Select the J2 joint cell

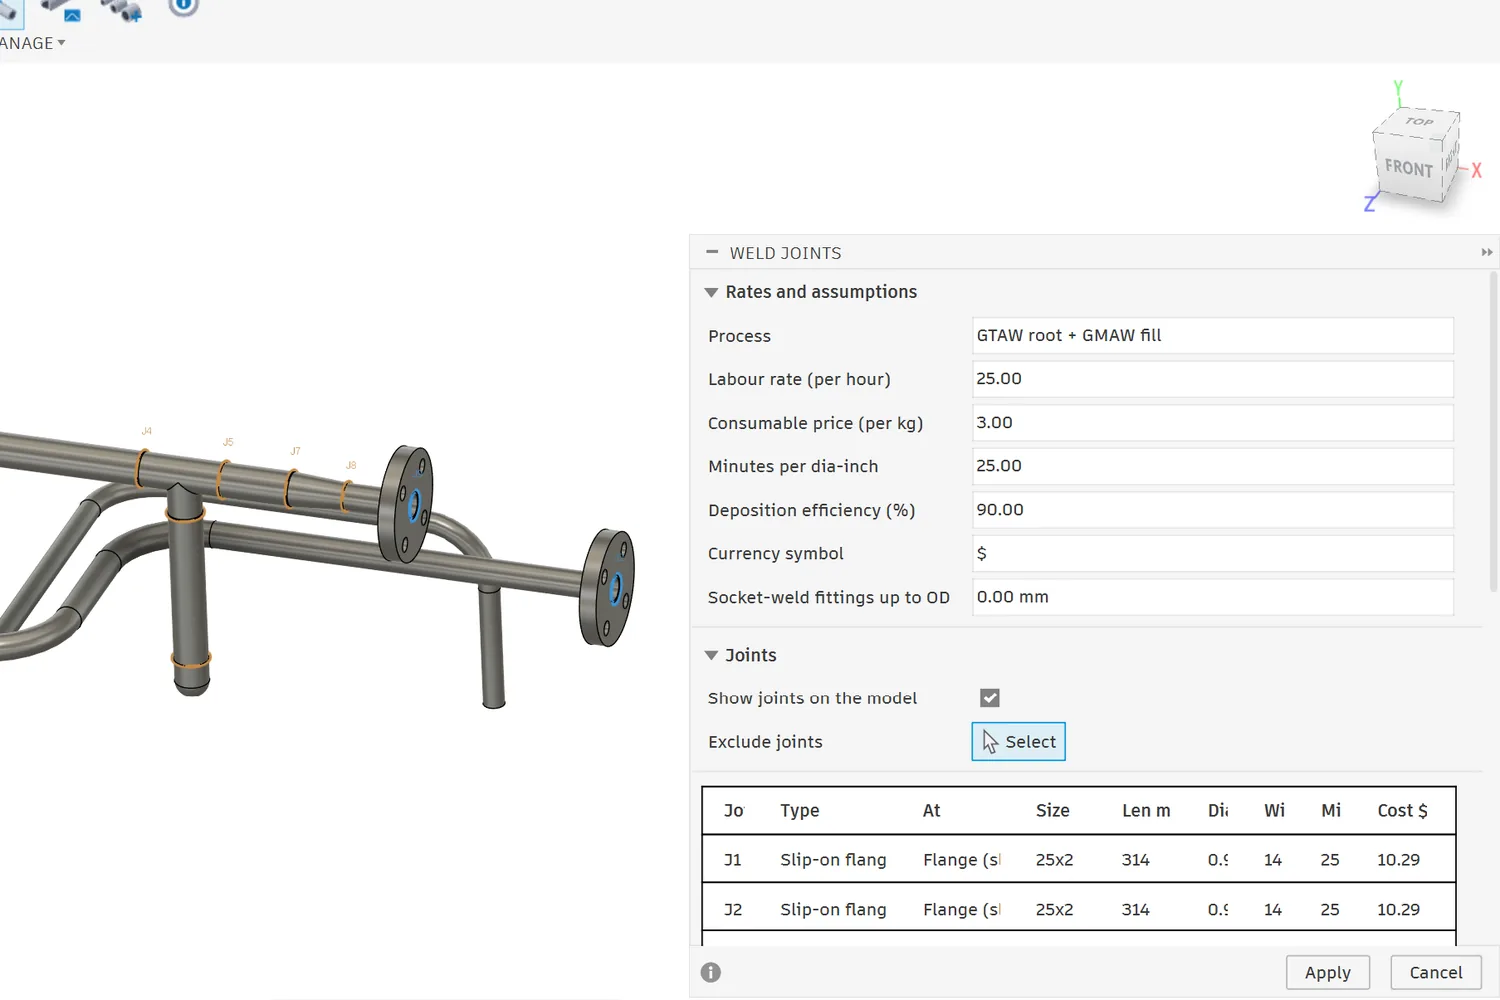[733, 909]
